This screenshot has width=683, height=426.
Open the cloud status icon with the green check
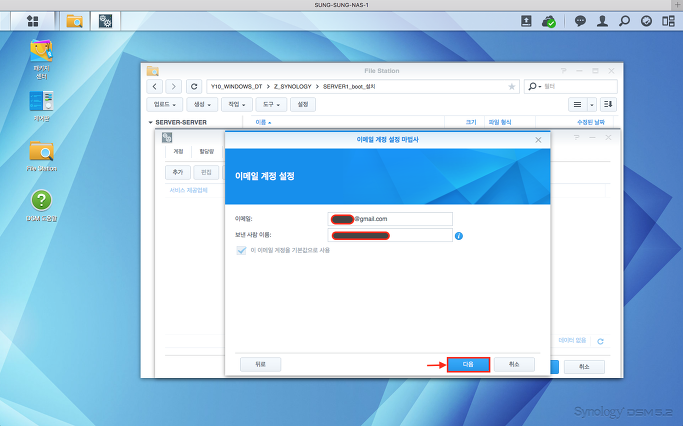click(x=548, y=21)
